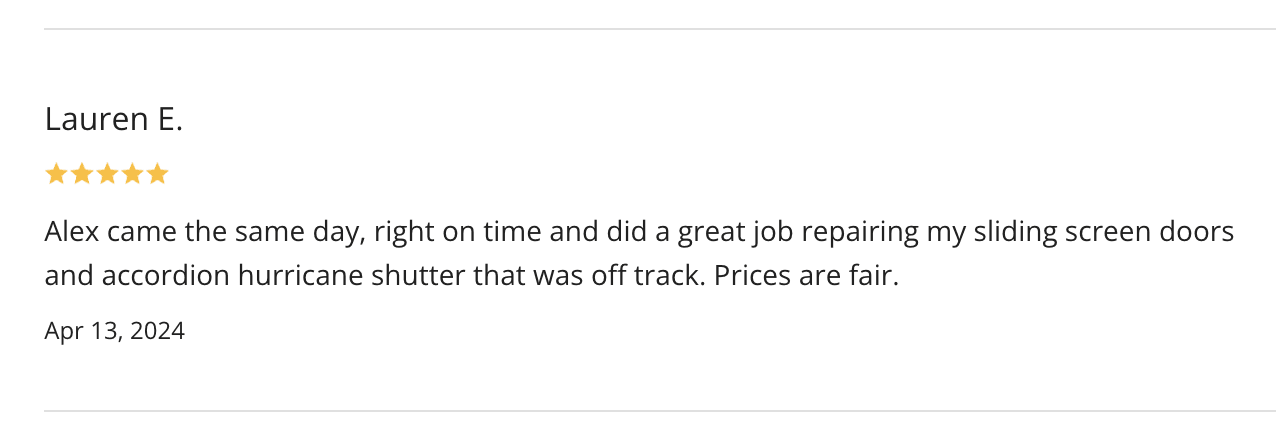The image size is (1276, 444).
Task: Click the third gold star
Action: (x=107, y=175)
